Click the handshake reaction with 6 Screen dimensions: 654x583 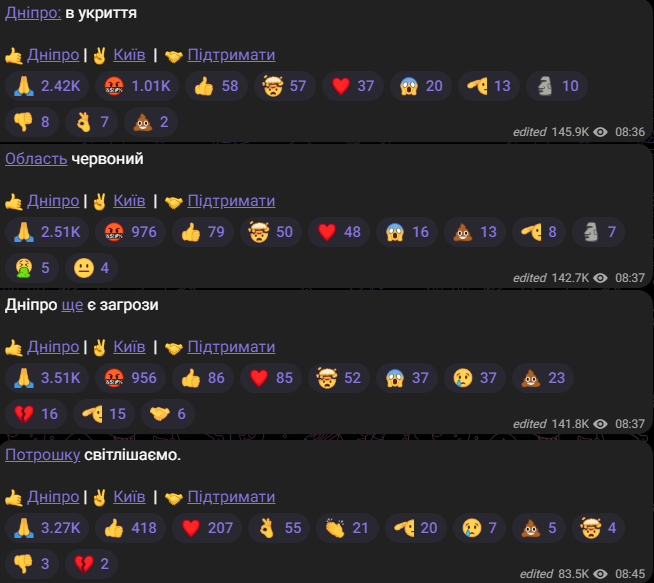pyautogui.click(x=168, y=414)
